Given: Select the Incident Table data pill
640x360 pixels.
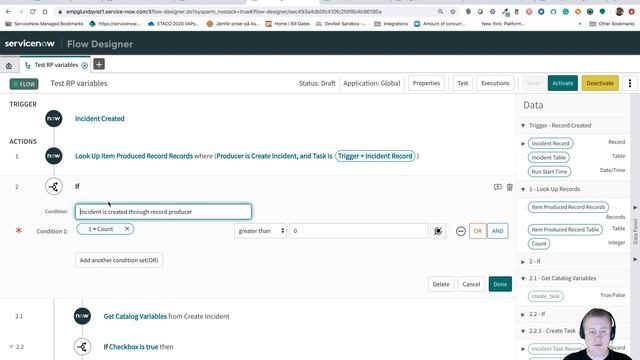Looking at the screenshot, I should tap(549, 158).
